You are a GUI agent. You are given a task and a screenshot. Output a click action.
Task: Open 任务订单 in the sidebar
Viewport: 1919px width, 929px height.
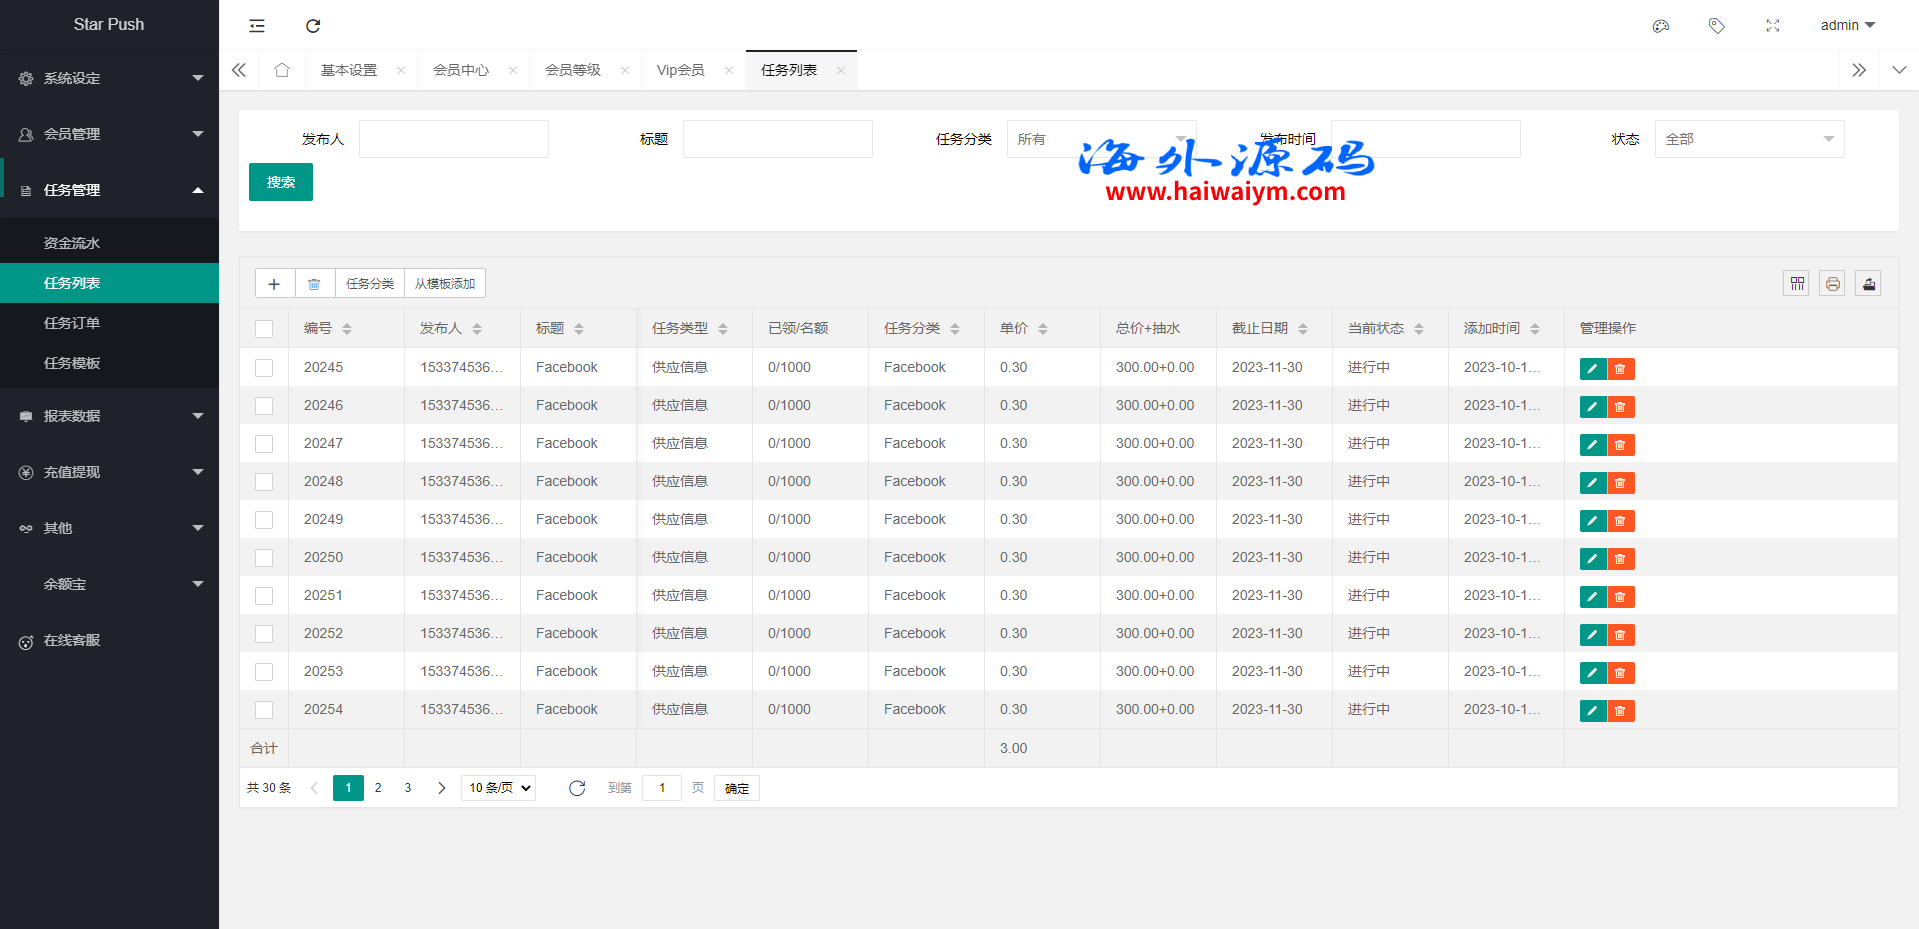click(x=72, y=323)
